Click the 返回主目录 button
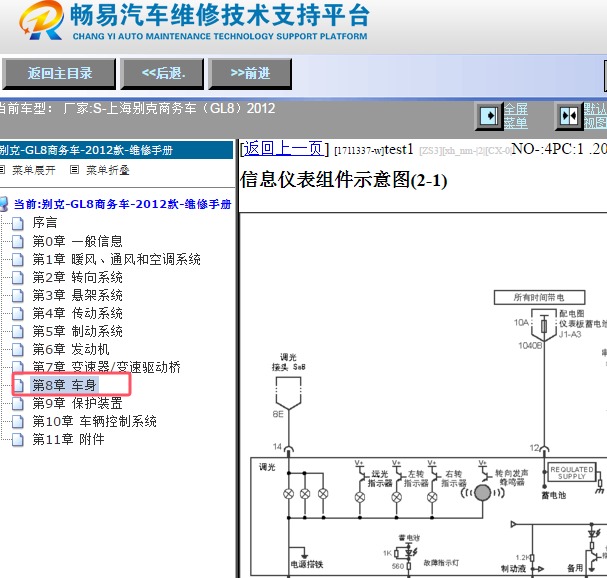 (x=59, y=74)
